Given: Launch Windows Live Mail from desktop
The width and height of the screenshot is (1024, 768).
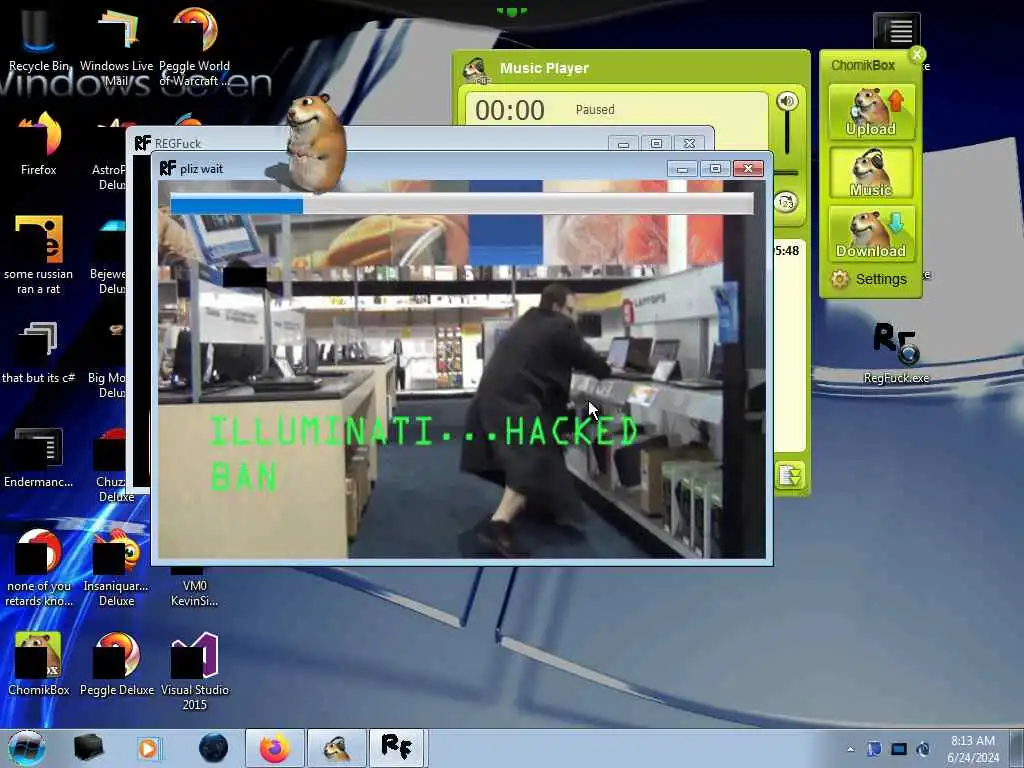Looking at the screenshot, I should click(117, 46).
